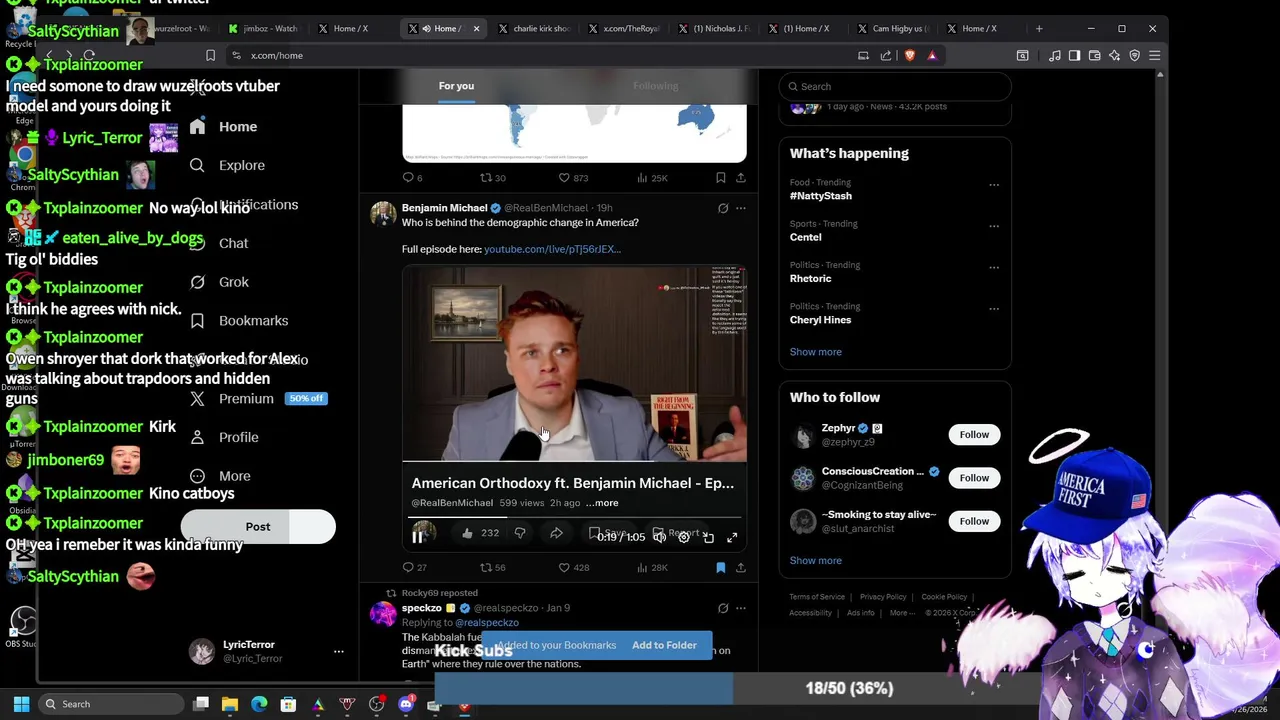Follow Zephyr
Screen dimensions: 1280x720
click(x=974, y=435)
